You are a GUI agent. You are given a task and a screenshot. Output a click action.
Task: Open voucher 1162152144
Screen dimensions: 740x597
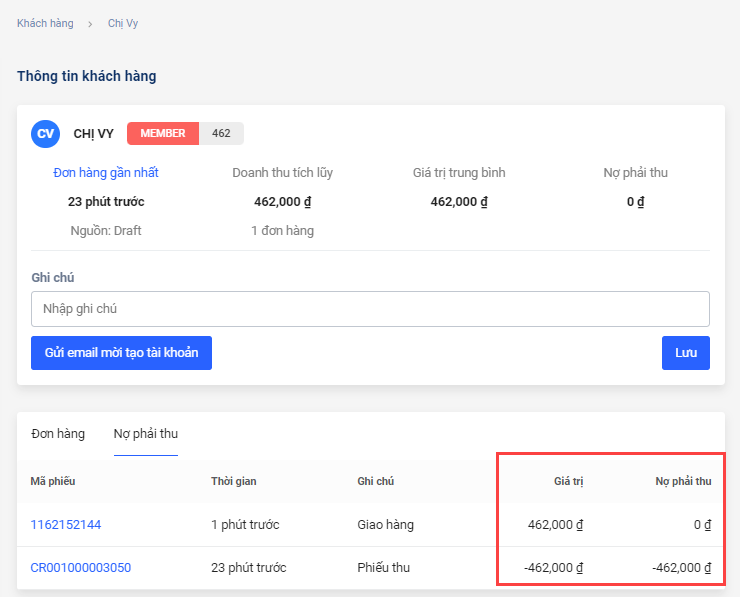tap(66, 524)
